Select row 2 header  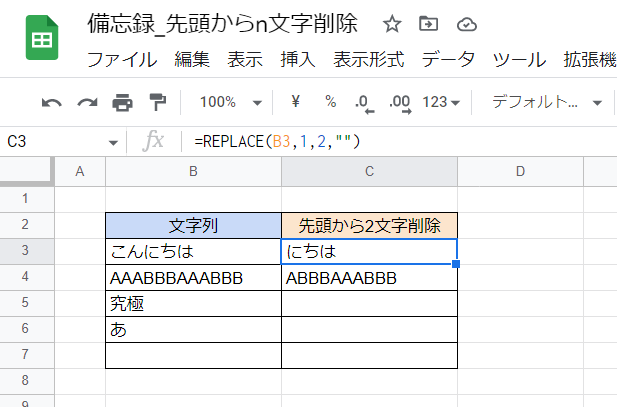click(27, 225)
